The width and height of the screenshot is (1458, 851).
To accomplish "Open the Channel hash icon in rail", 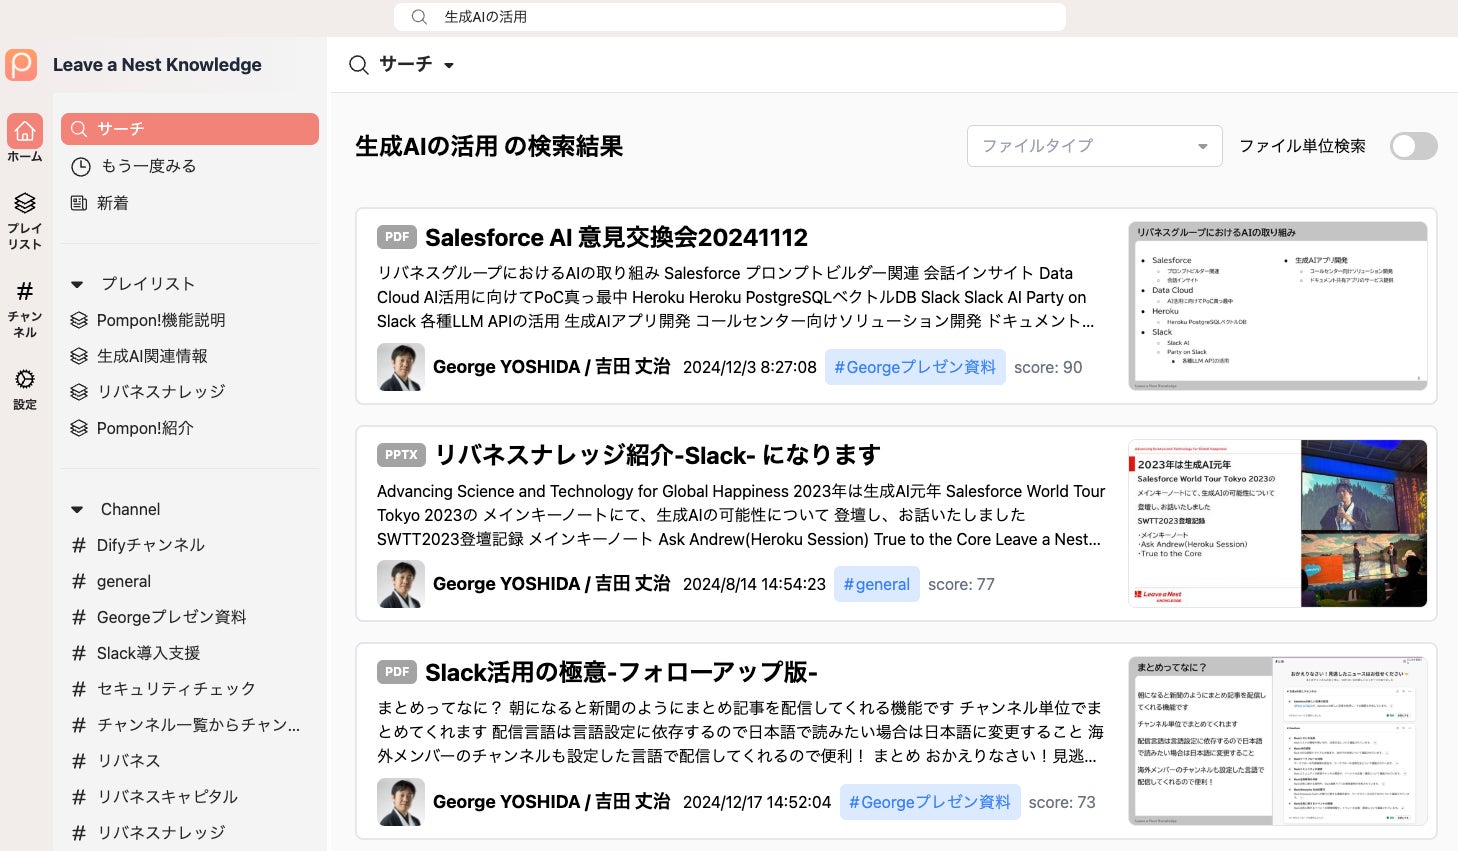I will point(25,291).
